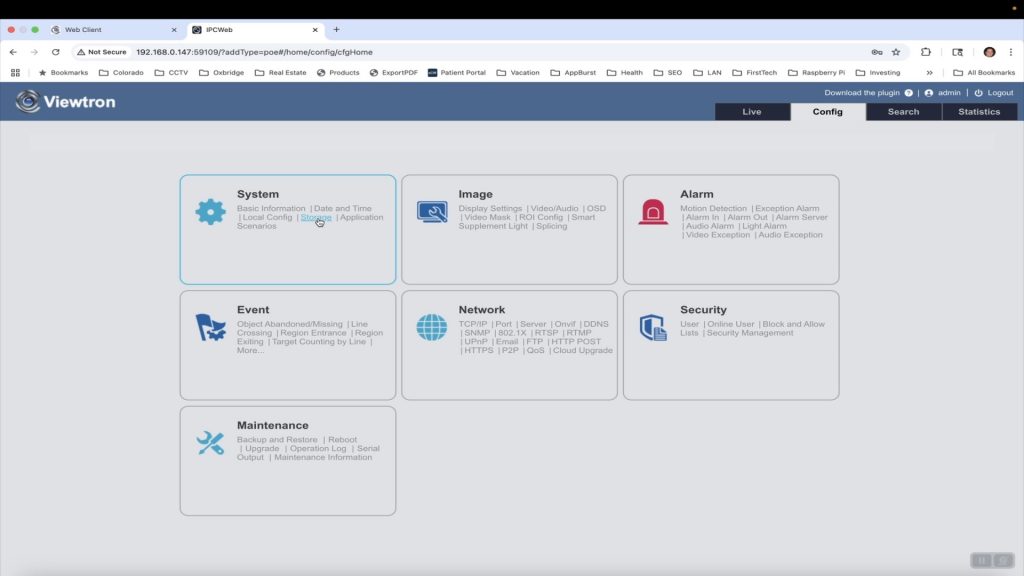Open the CCTV bookmarks folder
Viewport: 1024px width, 576px height.
171,72
